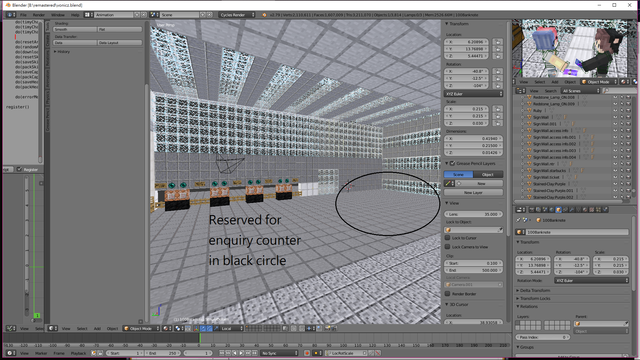Open the Object Data properties tab
Image resolution: width=640 pixels, height=360 pixels.
pyautogui.click(x=578, y=210)
